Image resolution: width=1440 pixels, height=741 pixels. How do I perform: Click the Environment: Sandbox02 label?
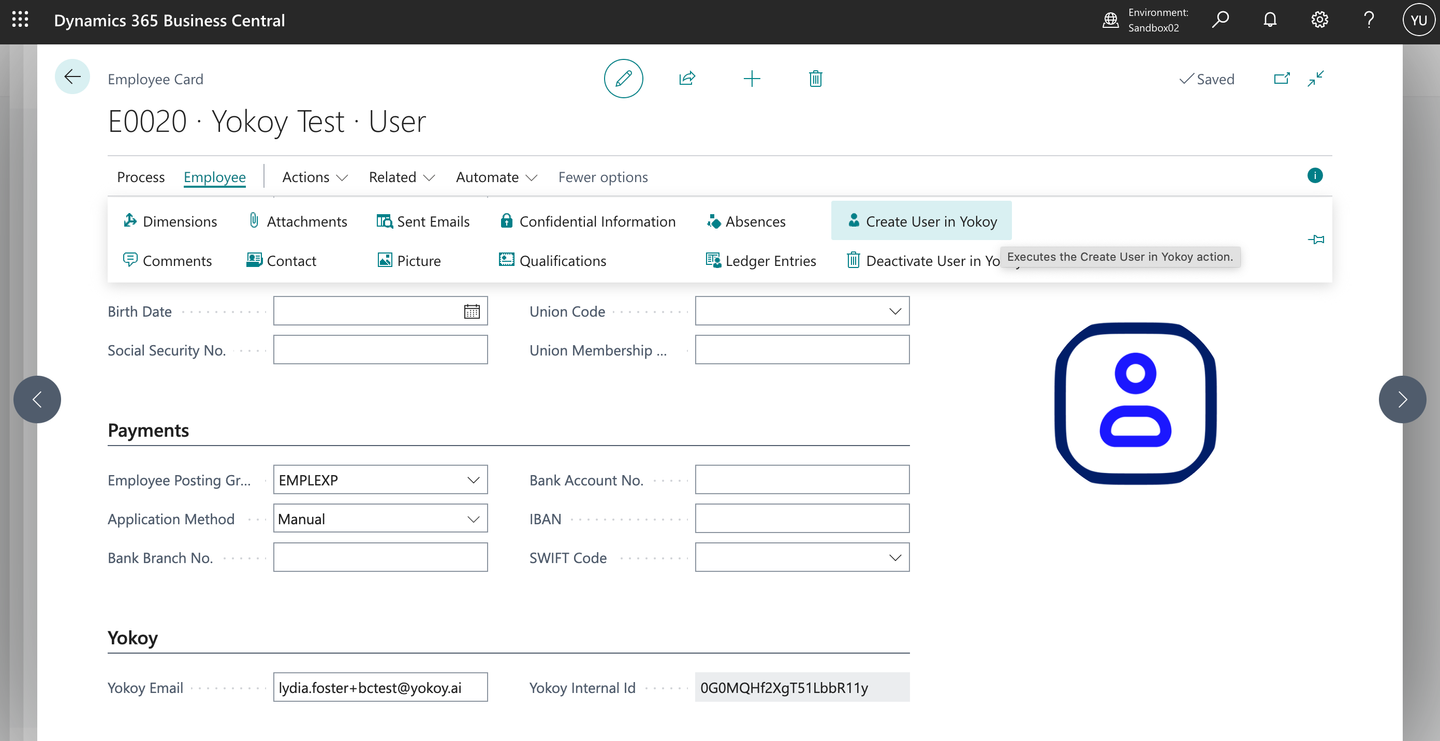click(1158, 20)
